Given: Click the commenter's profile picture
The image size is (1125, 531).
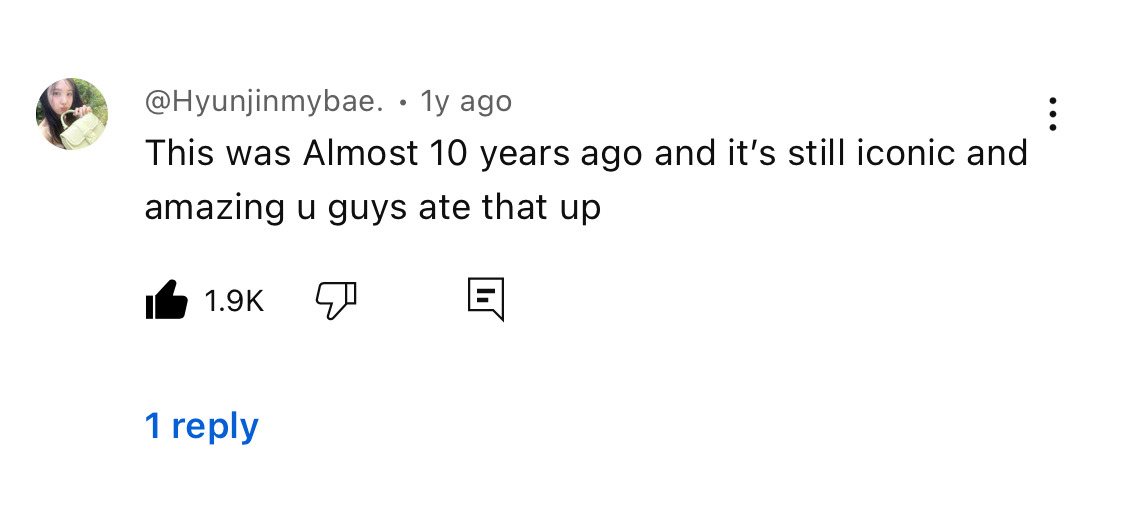Looking at the screenshot, I should coord(72,114).
